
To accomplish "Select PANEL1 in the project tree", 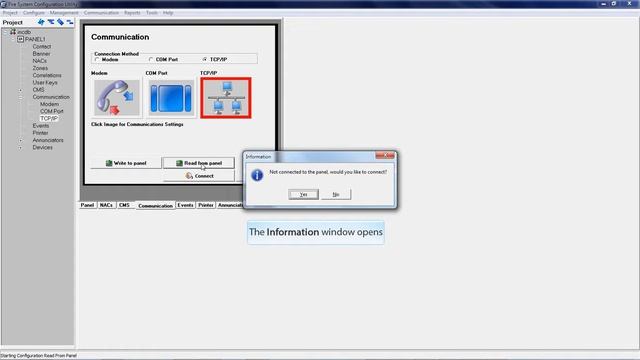I will [x=35, y=39].
